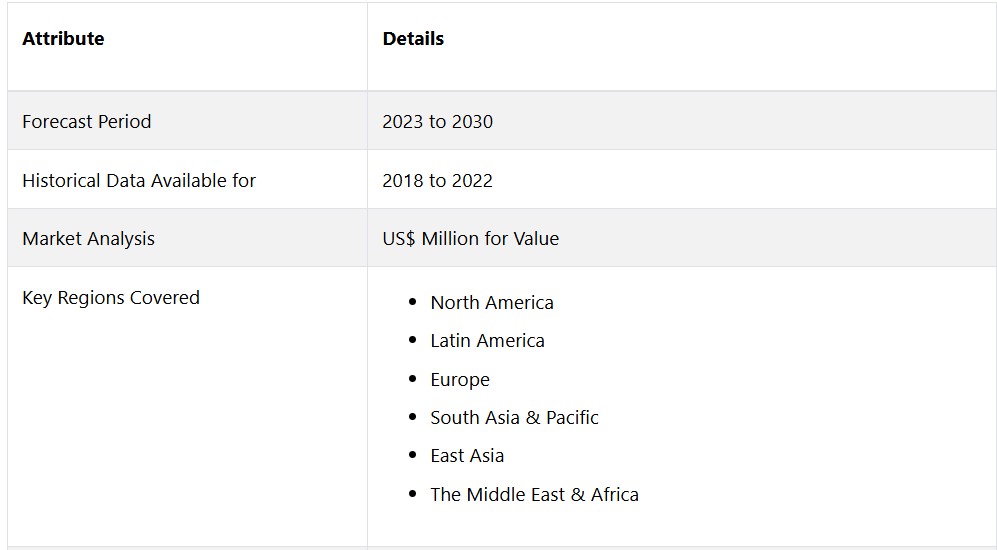The height and width of the screenshot is (550, 997).
Task: Select the Key Regions Covered label
Action: pos(111,298)
